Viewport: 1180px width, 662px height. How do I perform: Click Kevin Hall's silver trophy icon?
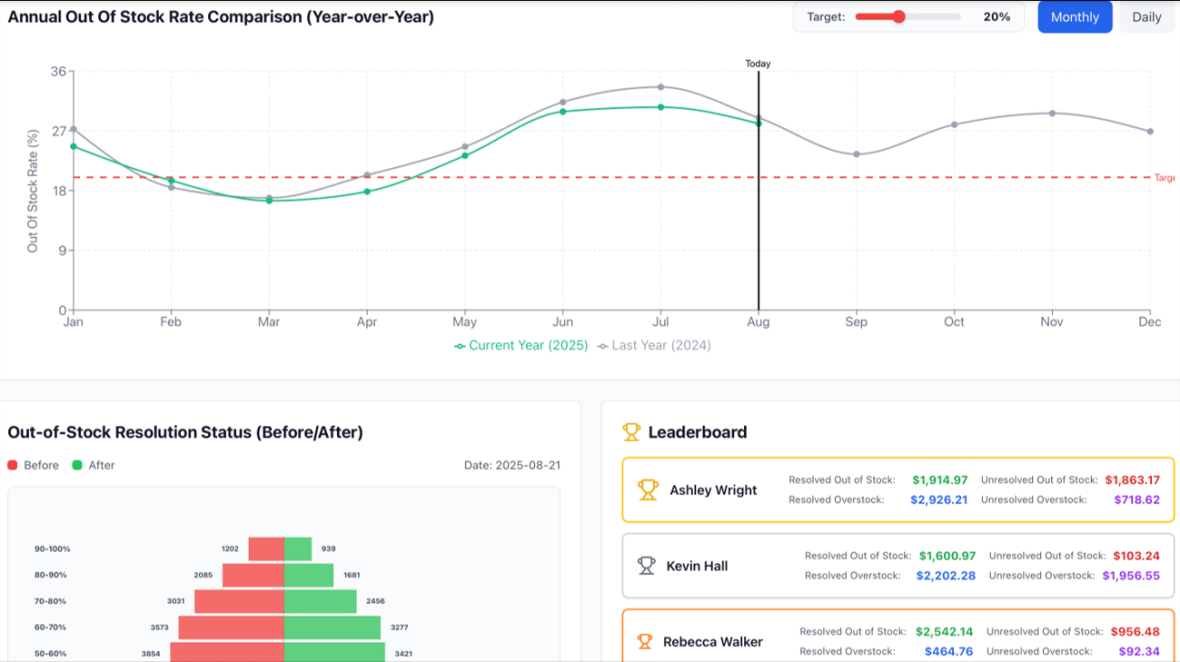point(646,566)
